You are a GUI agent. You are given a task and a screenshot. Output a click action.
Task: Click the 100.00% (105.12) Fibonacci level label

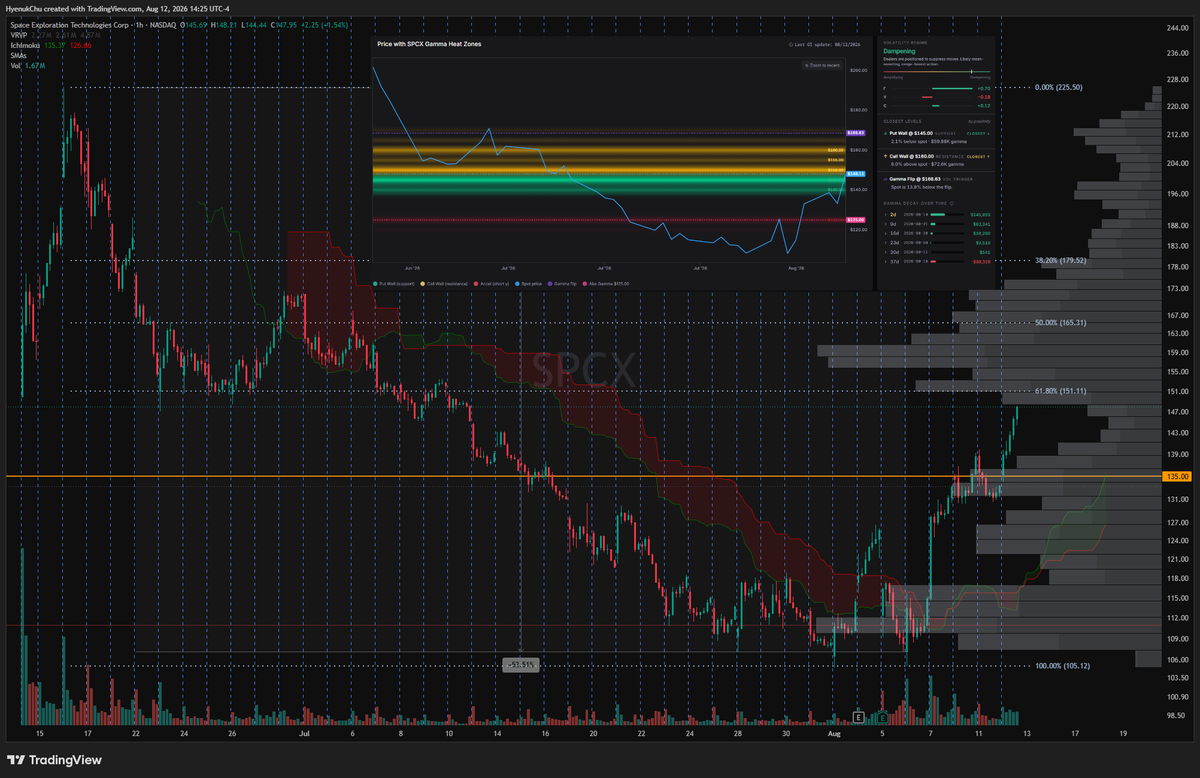1062,666
